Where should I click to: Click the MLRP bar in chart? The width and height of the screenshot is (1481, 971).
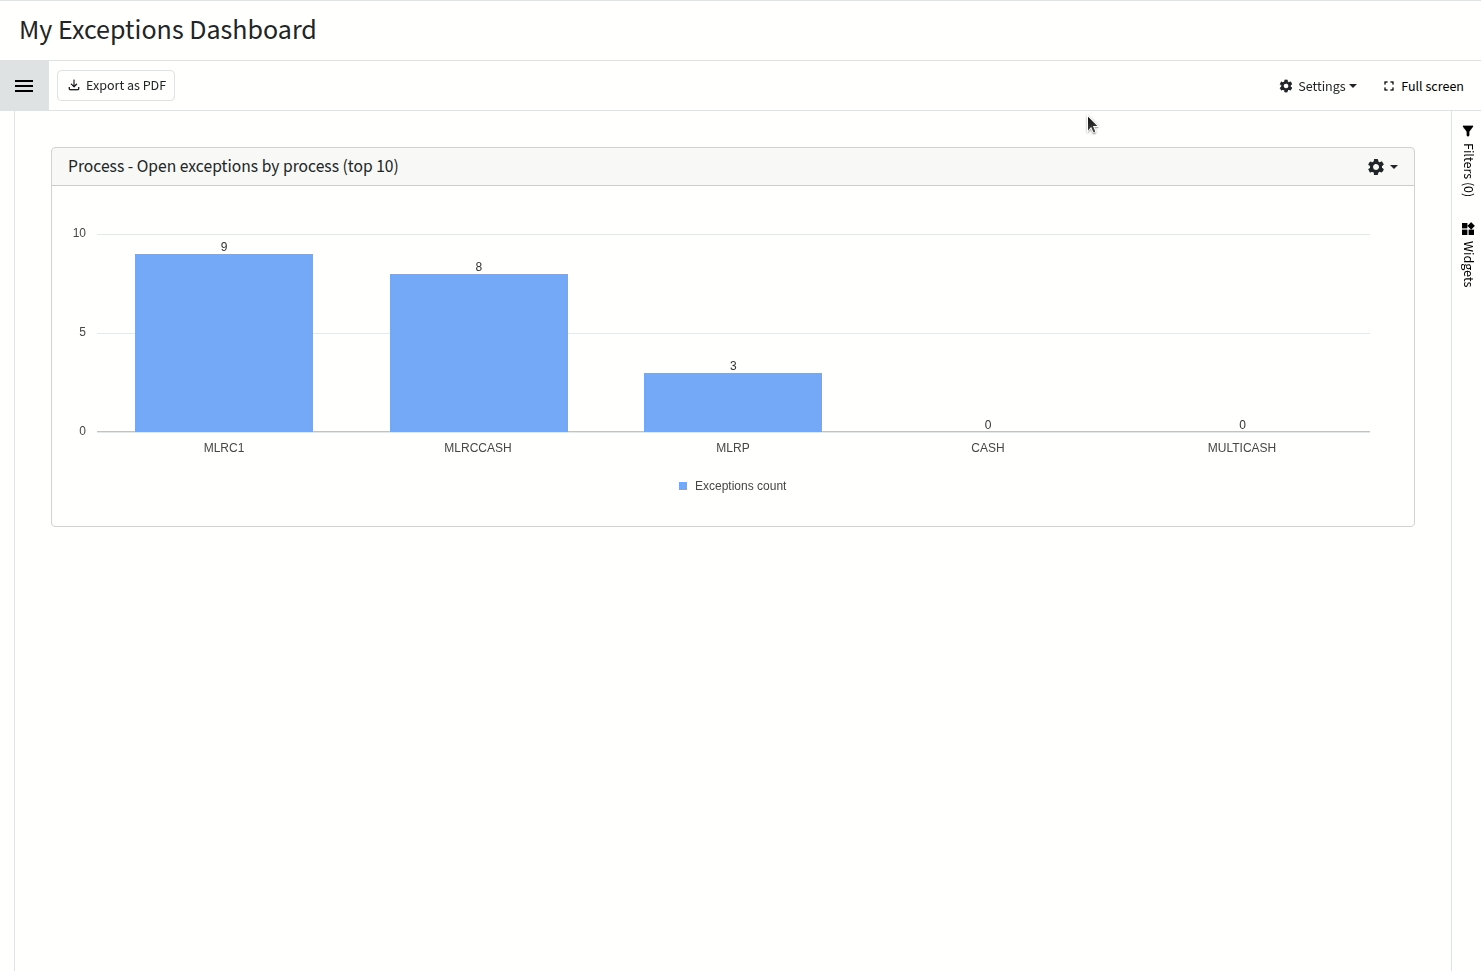coord(733,402)
